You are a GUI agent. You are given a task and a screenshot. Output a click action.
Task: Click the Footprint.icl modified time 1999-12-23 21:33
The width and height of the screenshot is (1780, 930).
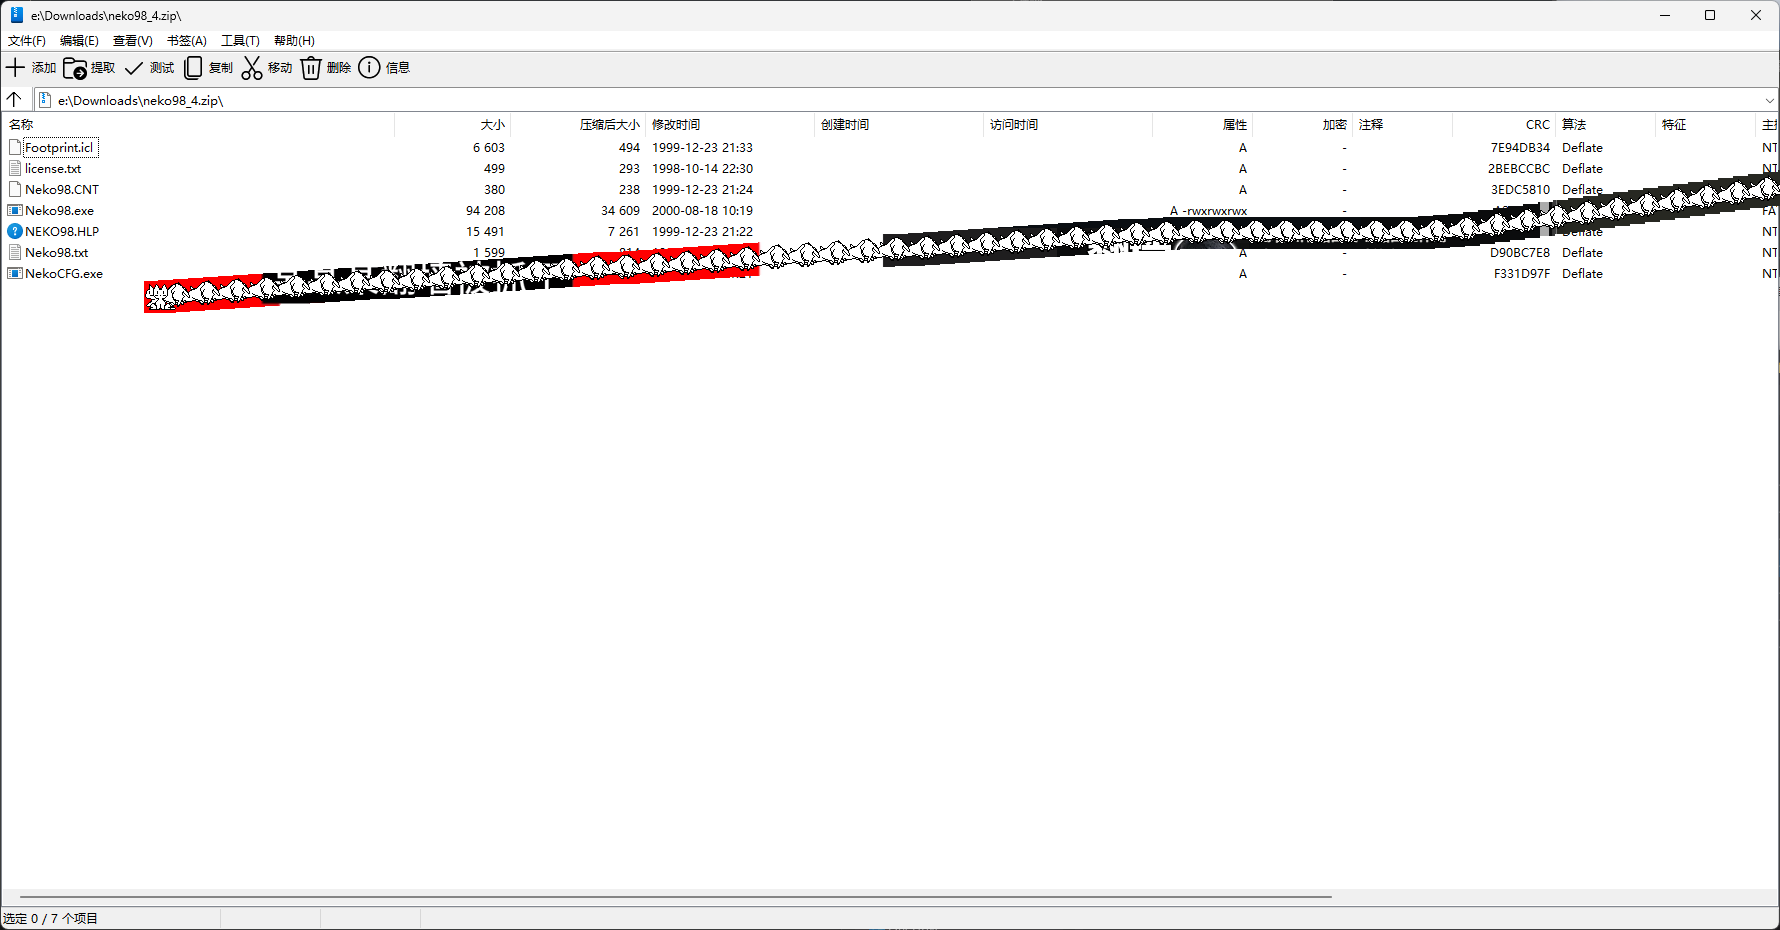pyautogui.click(x=702, y=148)
